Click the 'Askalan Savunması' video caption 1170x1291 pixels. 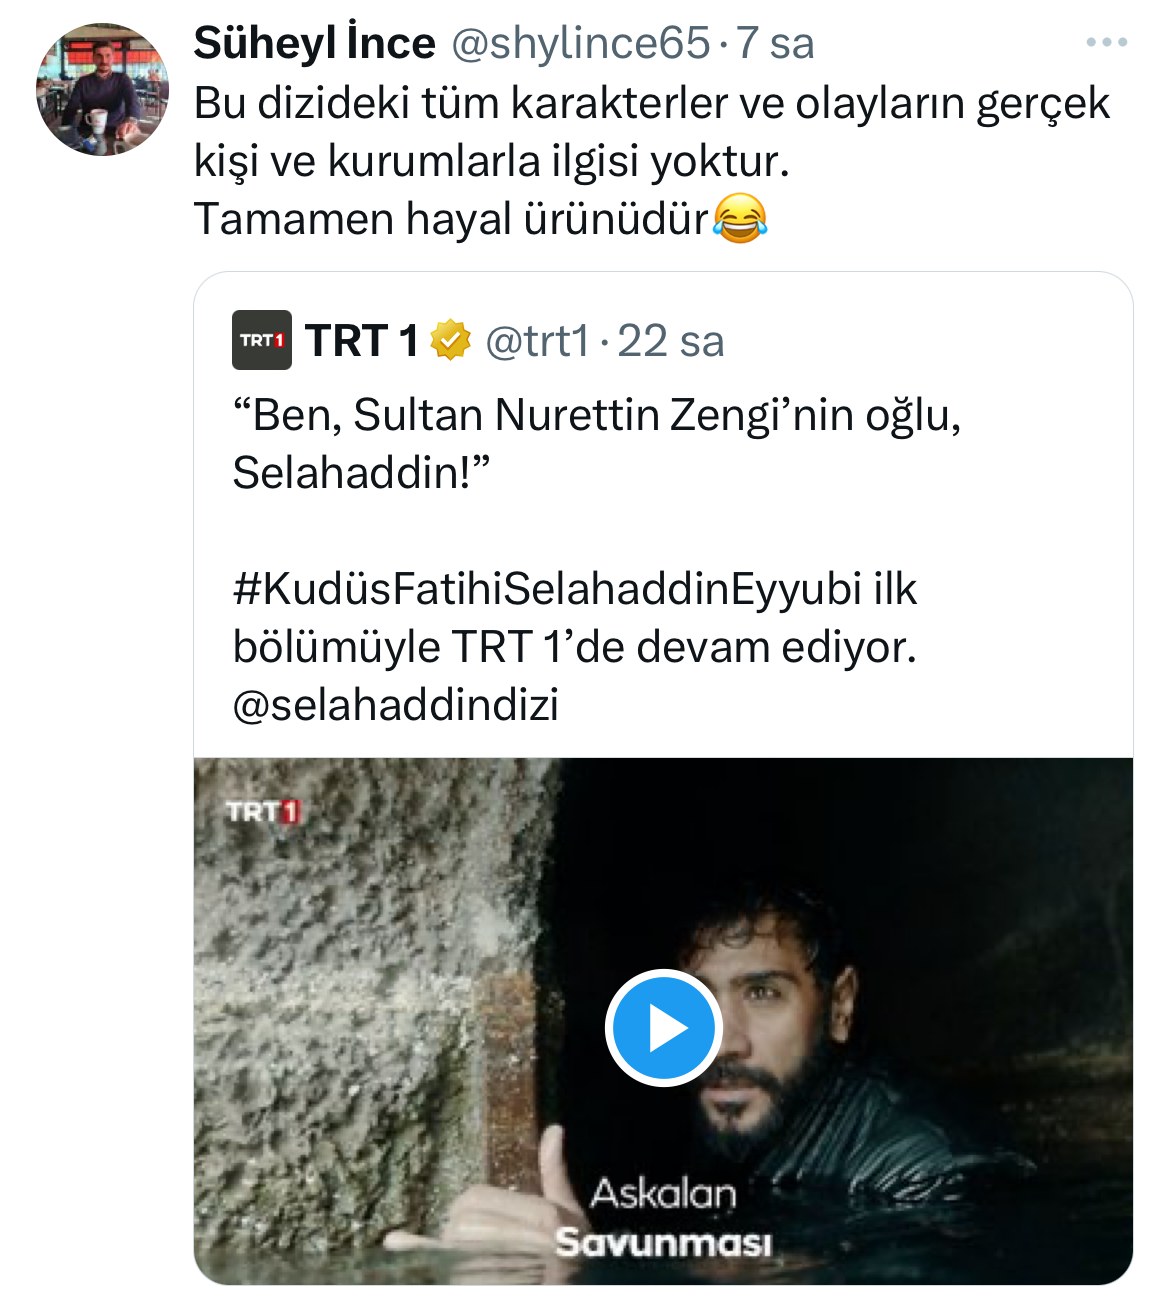pos(663,1217)
